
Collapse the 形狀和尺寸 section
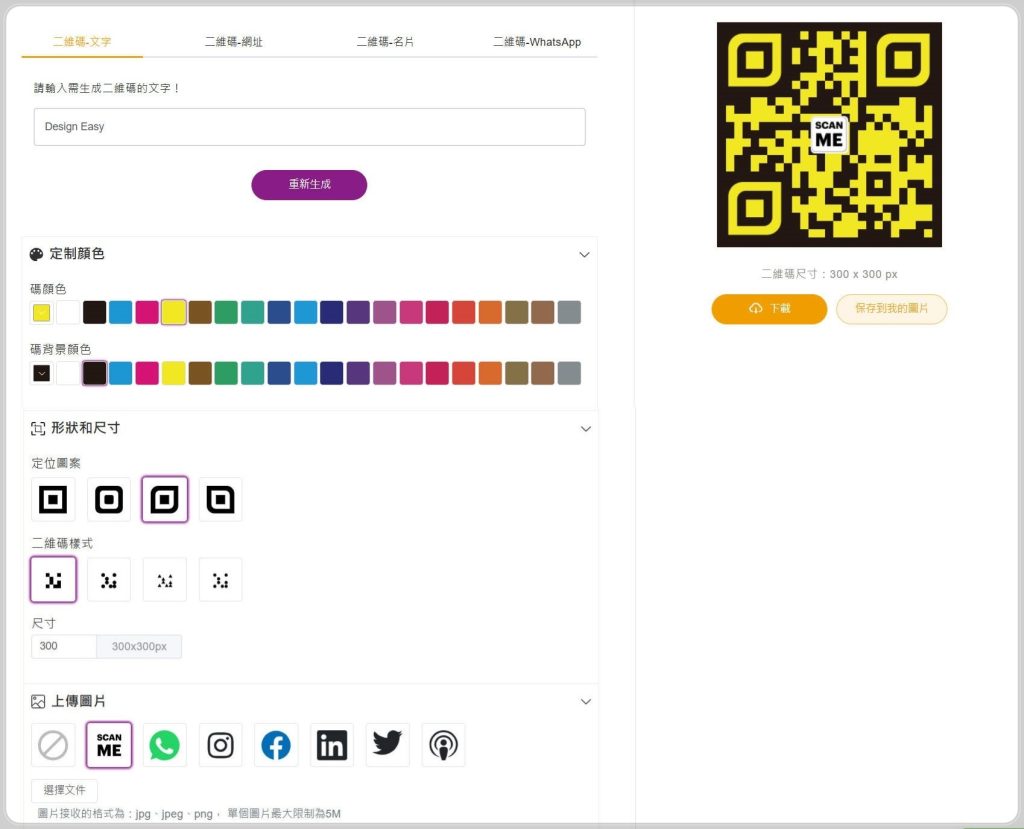585,429
